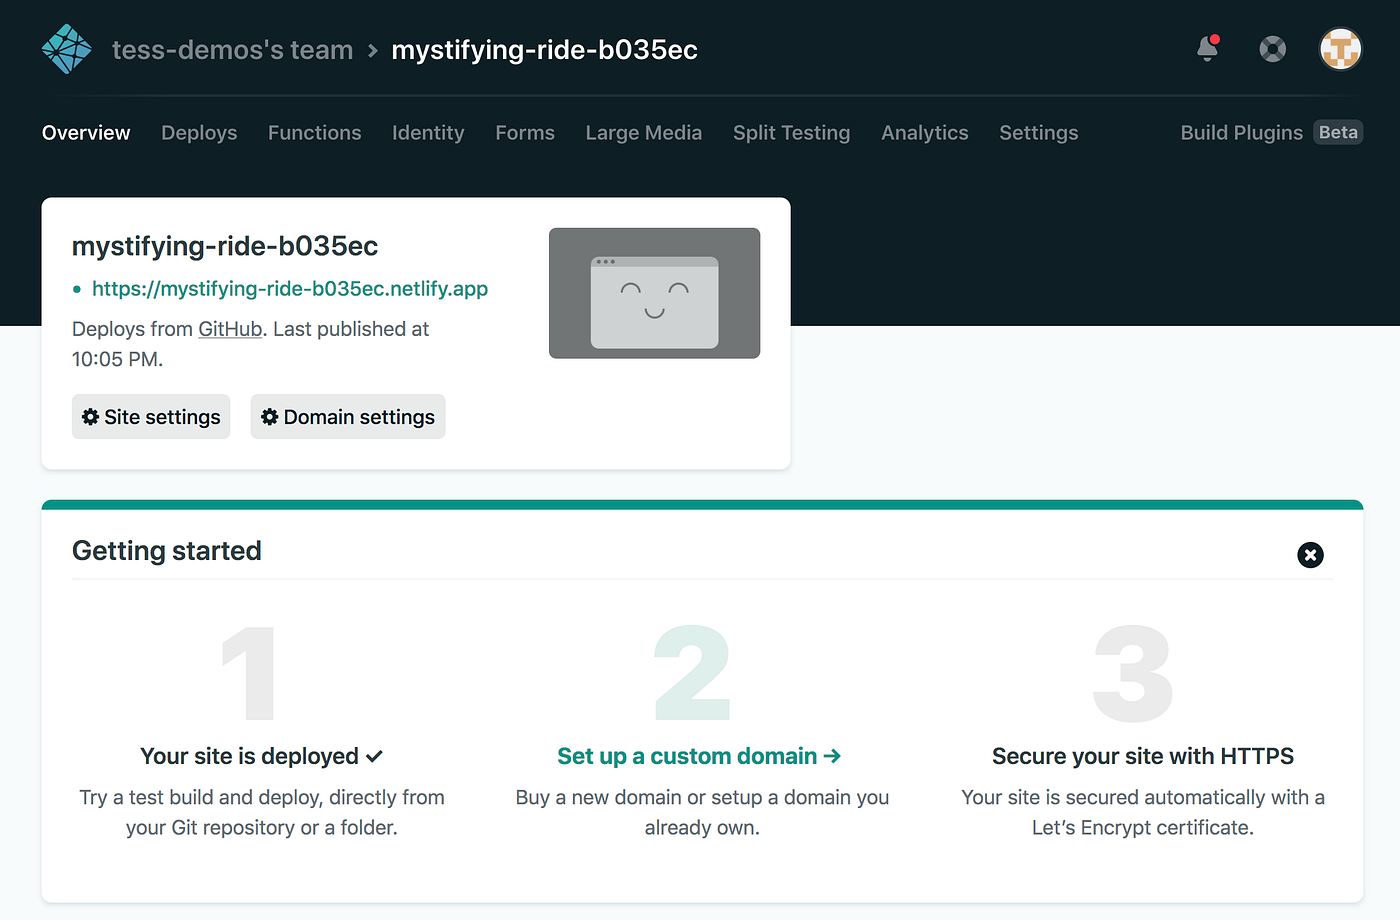Image resolution: width=1400 pixels, height=920 pixels.
Task: Click the Site settings button
Action: (x=150, y=417)
